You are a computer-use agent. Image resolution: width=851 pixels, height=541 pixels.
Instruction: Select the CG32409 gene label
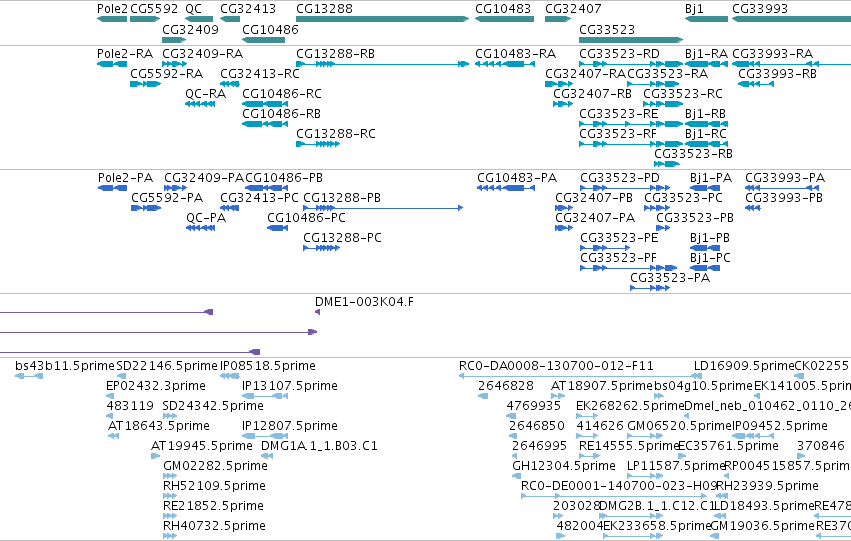190,29
